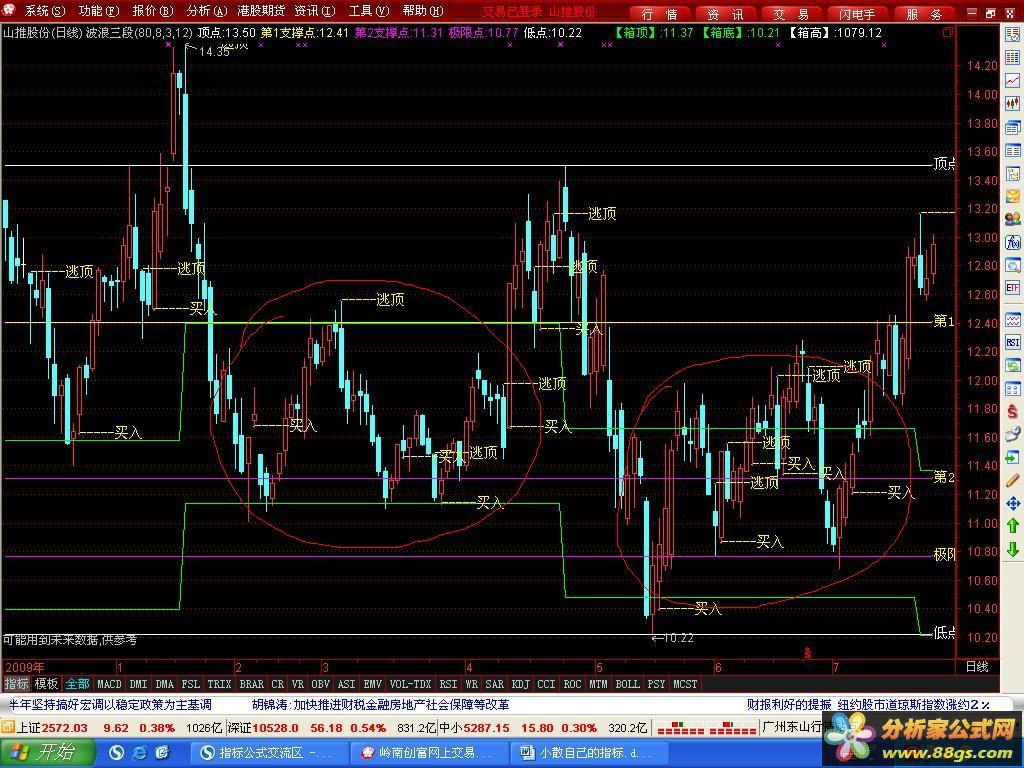Click the 资讯 button at top right

tap(725, 14)
